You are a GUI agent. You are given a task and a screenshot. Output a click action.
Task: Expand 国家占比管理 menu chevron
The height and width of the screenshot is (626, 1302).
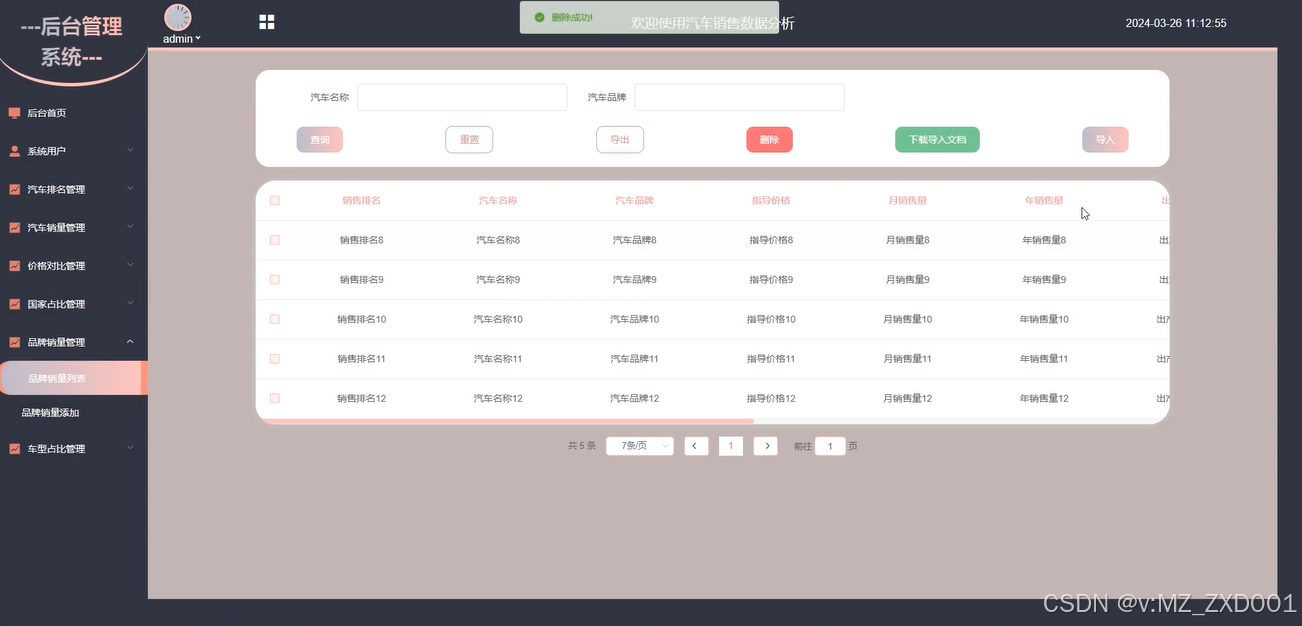[130, 304]
